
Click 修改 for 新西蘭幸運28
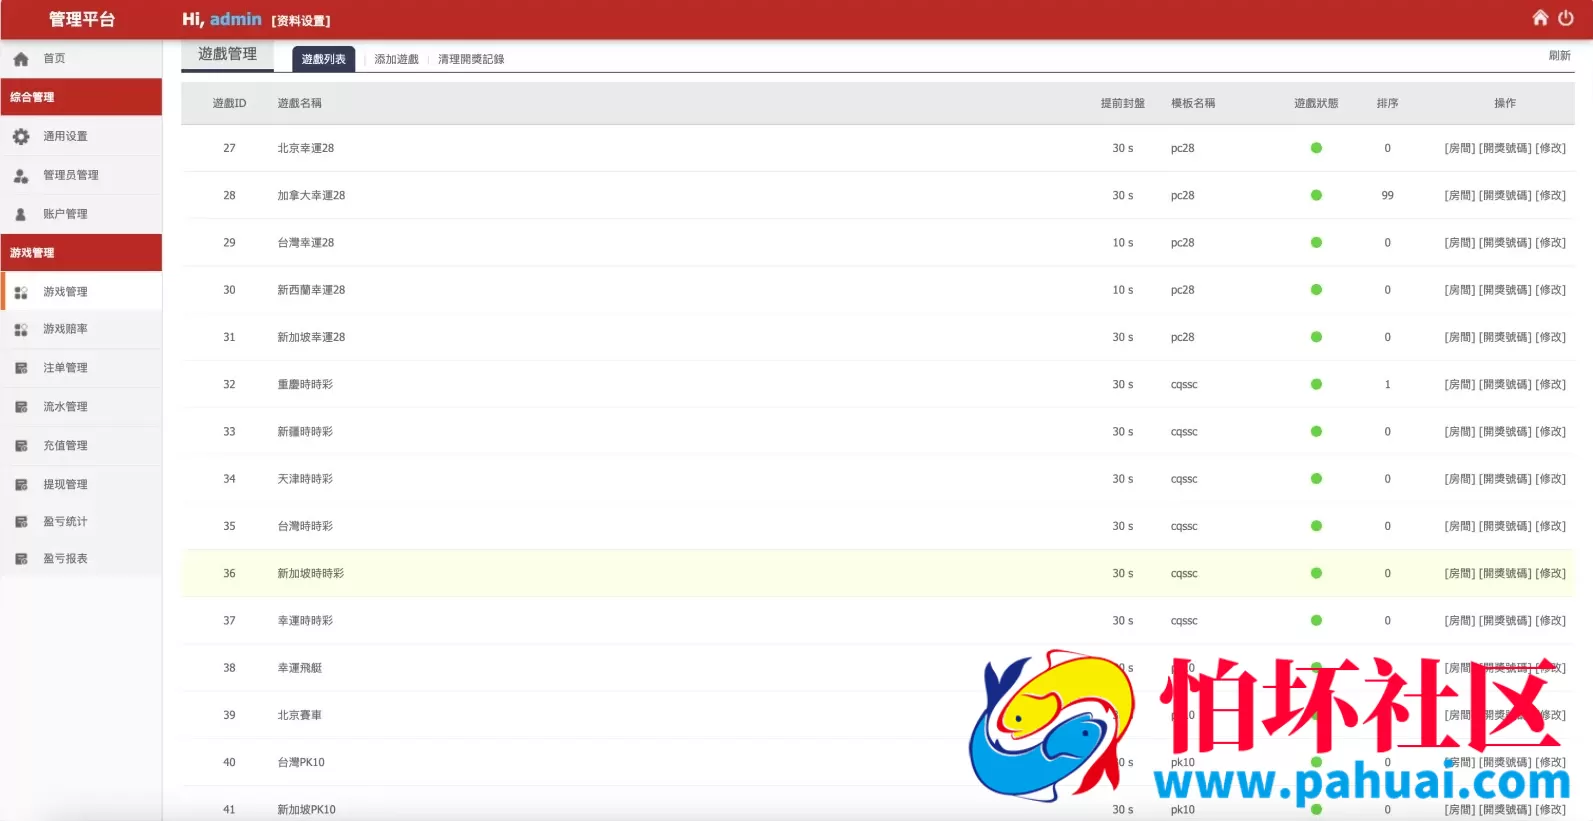(1551, 290)
